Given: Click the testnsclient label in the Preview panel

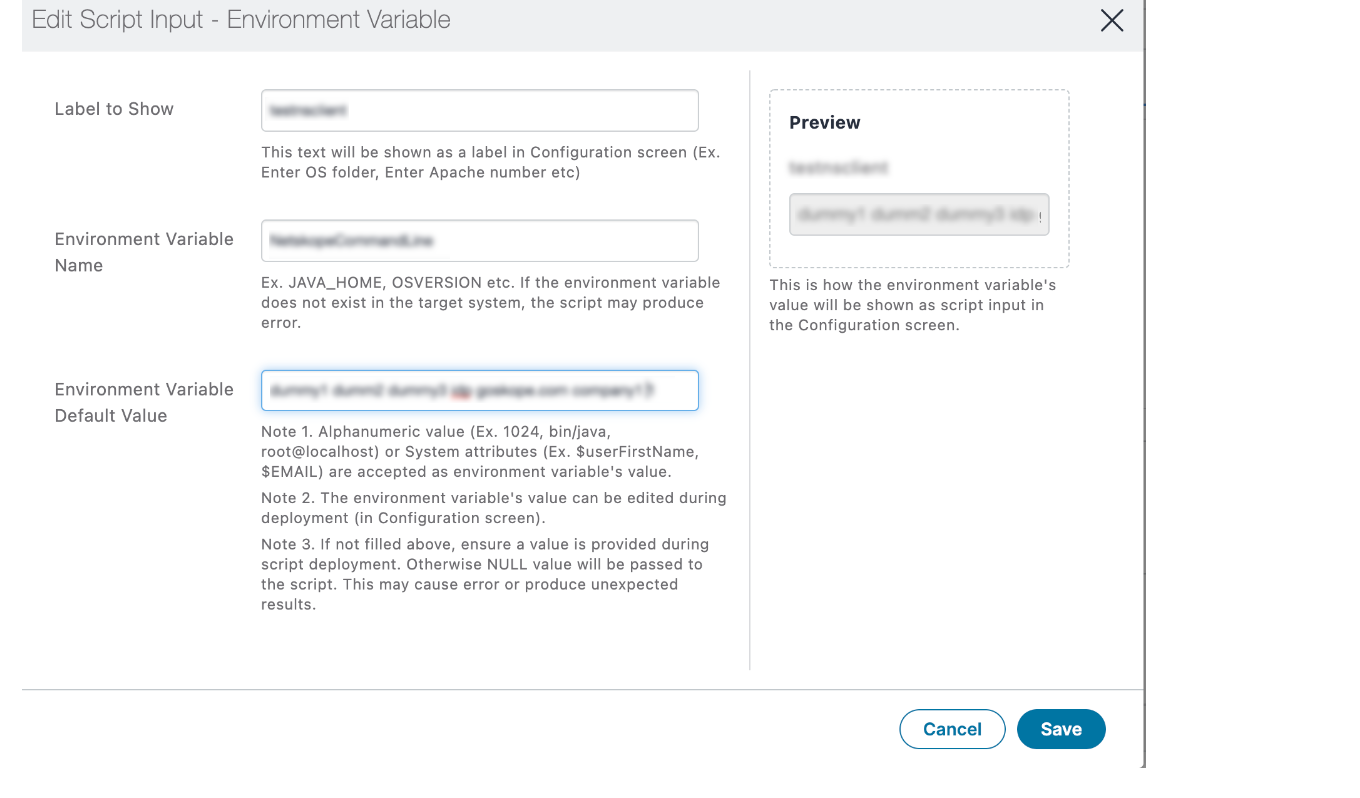Looking at the screenshot, I should (838, 167).
